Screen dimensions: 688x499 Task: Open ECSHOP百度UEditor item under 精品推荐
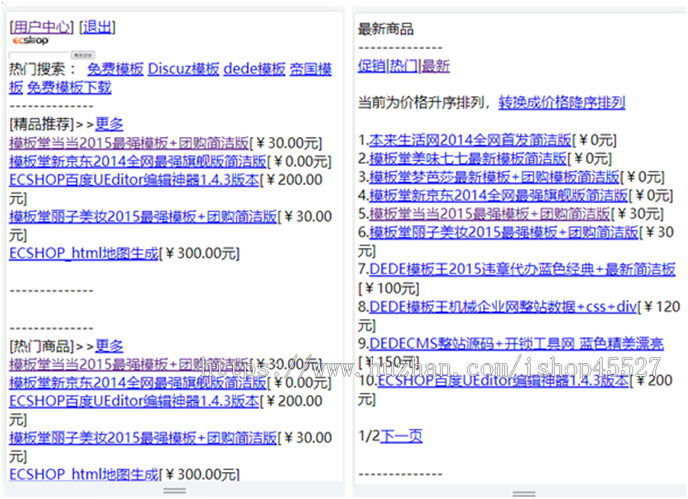[x=134, y=179]
